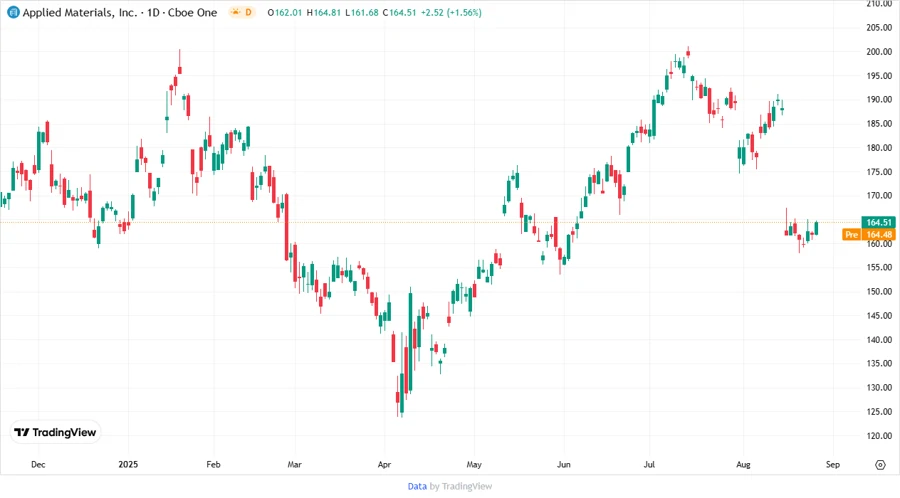Click the 155.00 price axis label

[879, 267]
